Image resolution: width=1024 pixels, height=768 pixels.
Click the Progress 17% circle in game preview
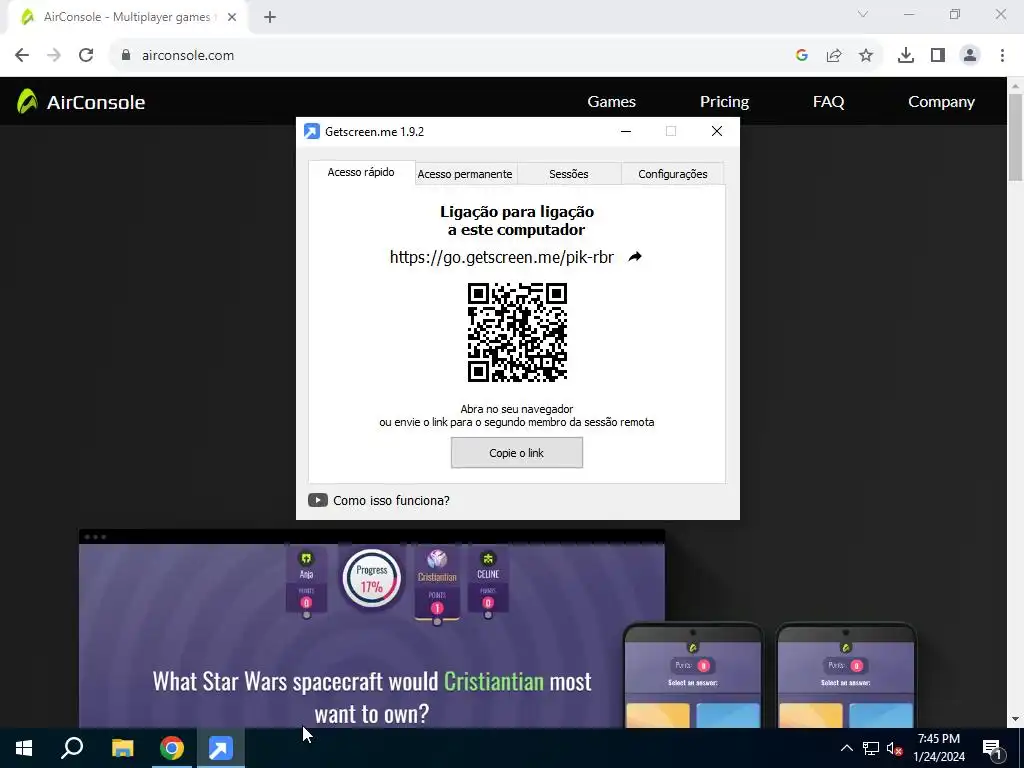point(372,579)
